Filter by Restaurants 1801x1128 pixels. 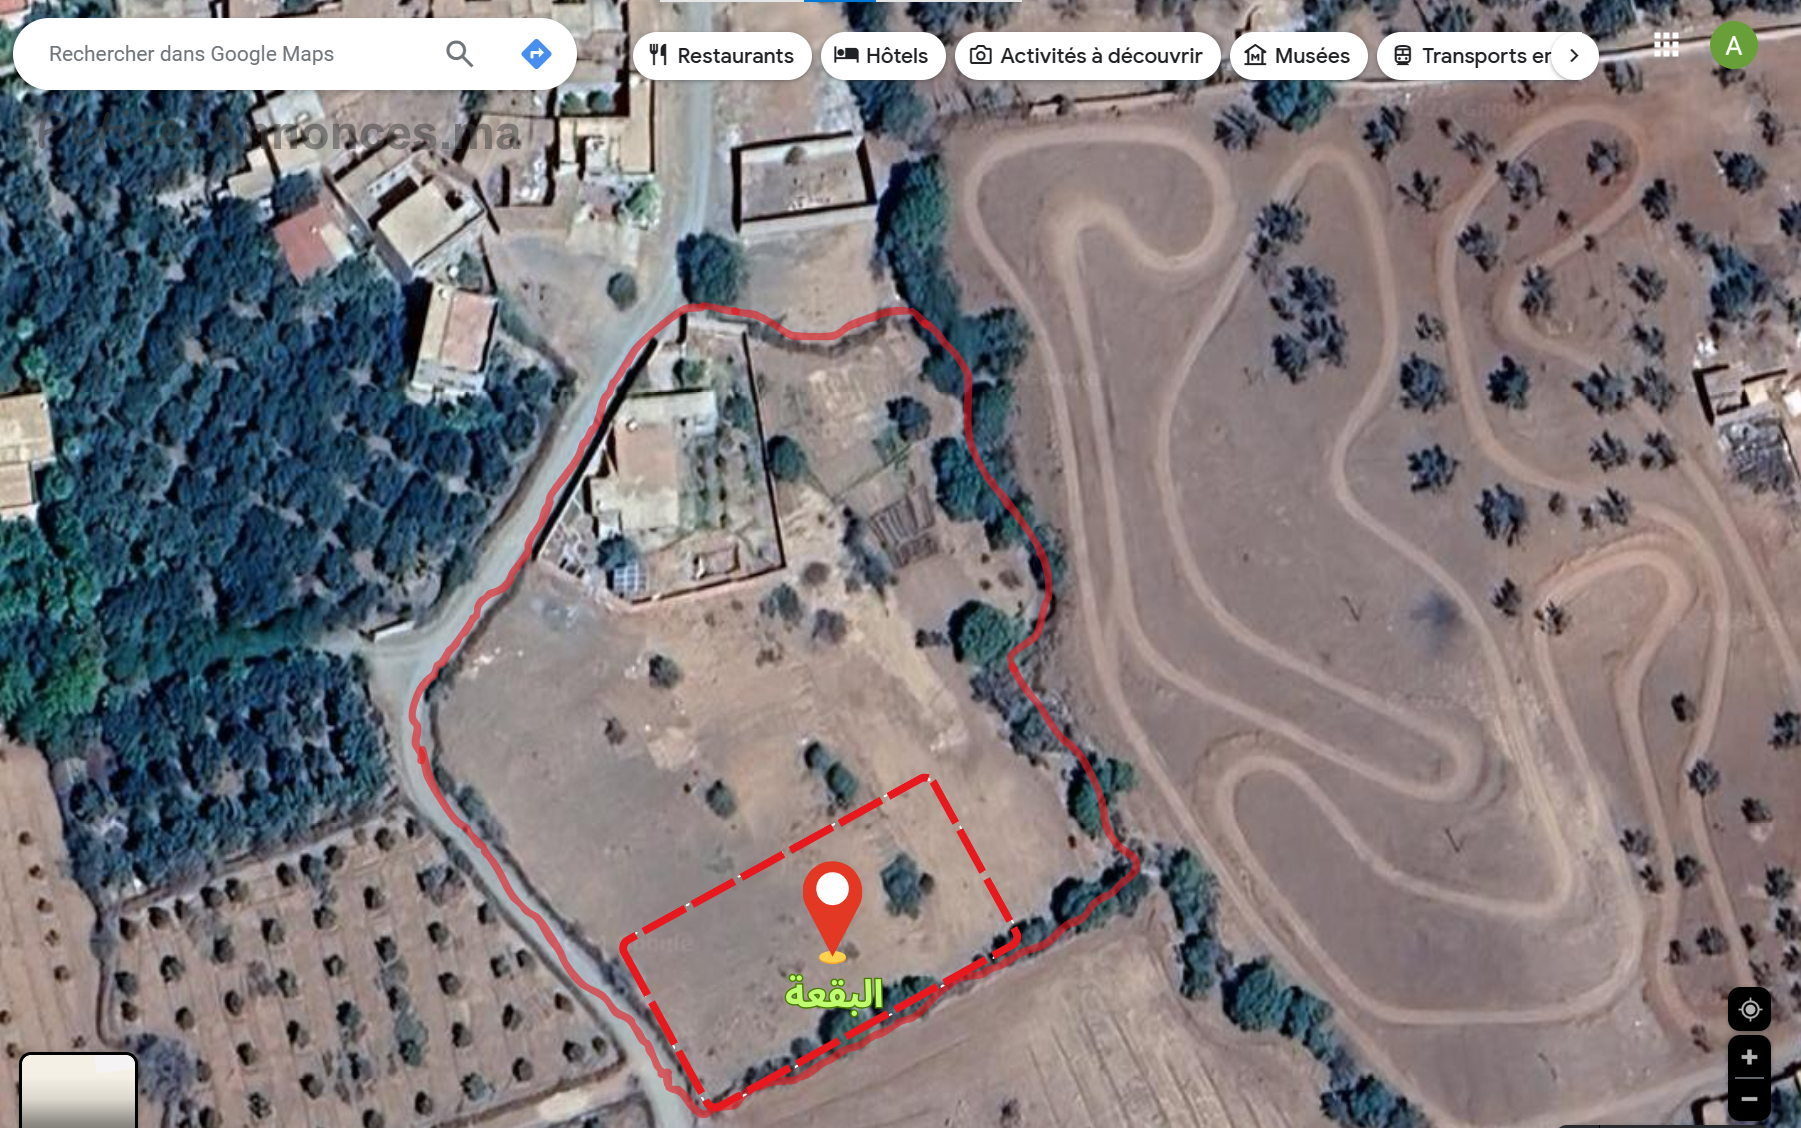click(x=722, y=56)
